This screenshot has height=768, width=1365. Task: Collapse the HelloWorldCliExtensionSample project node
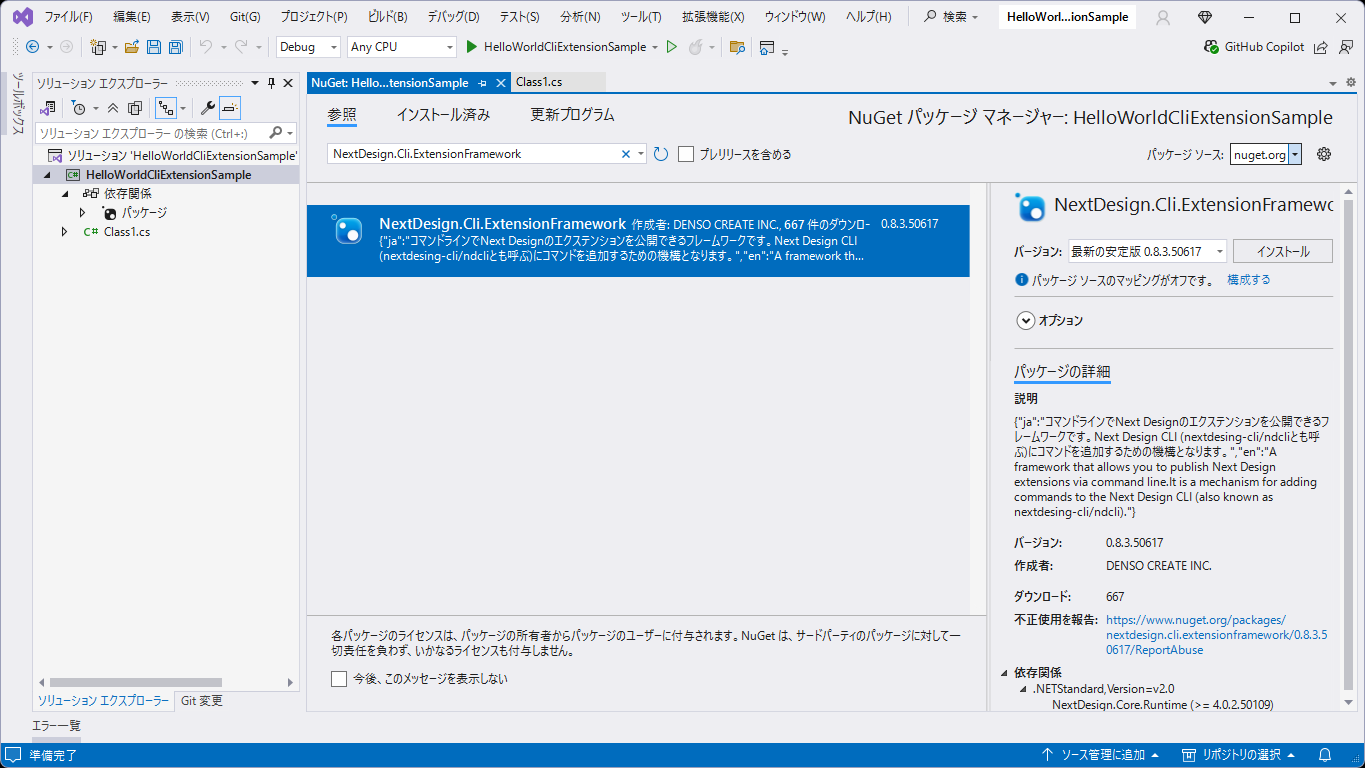pos(46,175)
